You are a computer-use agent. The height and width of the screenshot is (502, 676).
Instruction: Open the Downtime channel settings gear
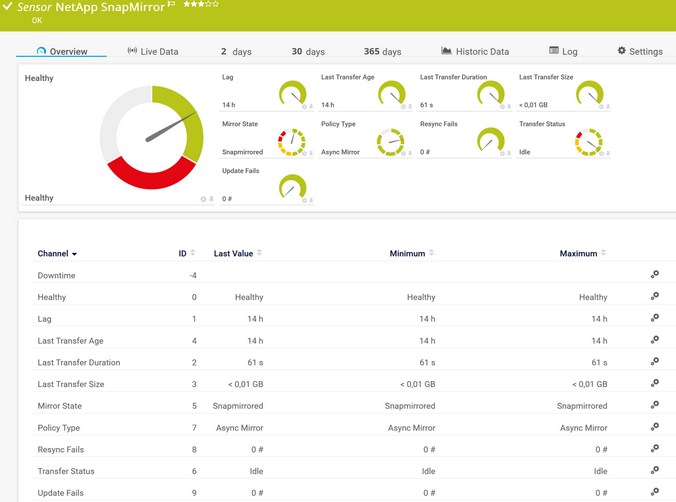coord(654,275)
